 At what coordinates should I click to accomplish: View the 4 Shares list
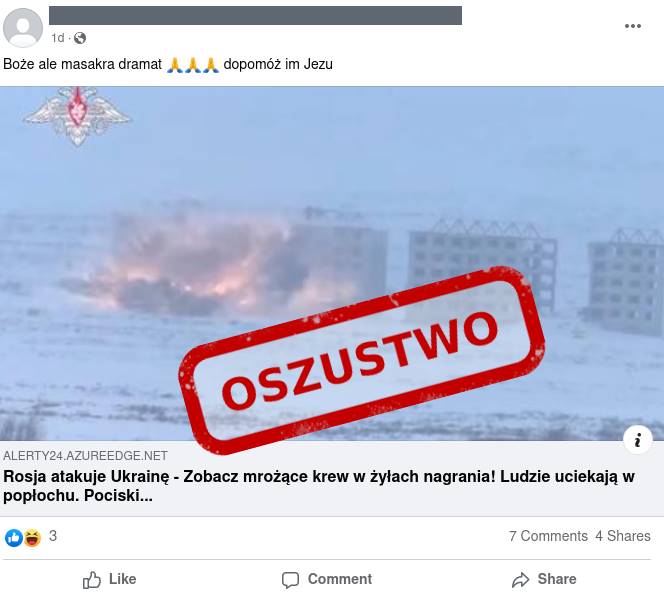(622, 536)
